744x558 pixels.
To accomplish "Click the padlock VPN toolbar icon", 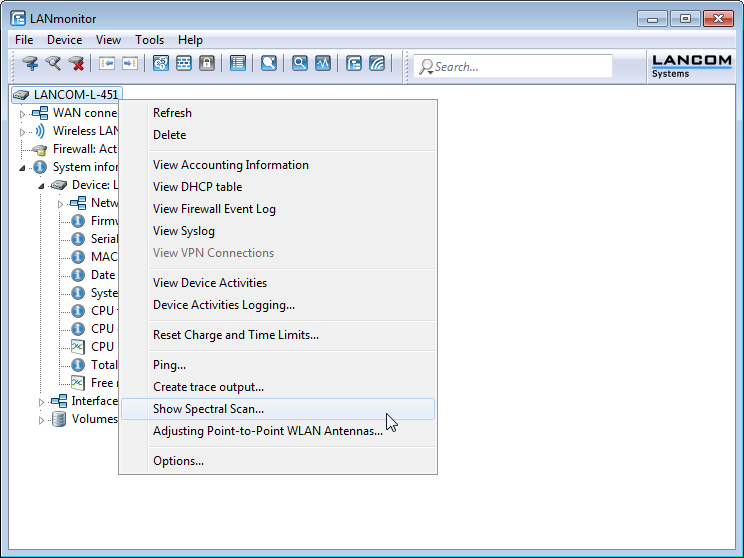I will coord(207,63).
